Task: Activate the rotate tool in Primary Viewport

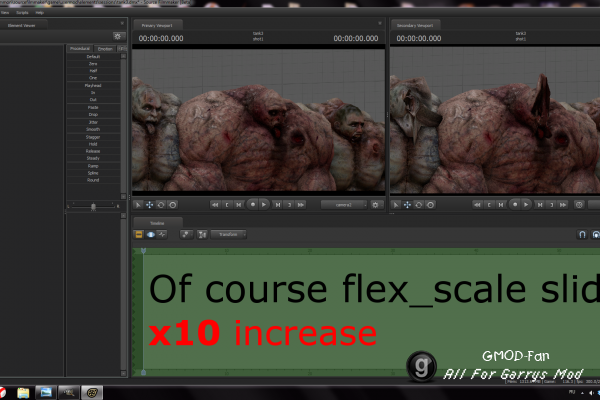Action: pos(161,205)
